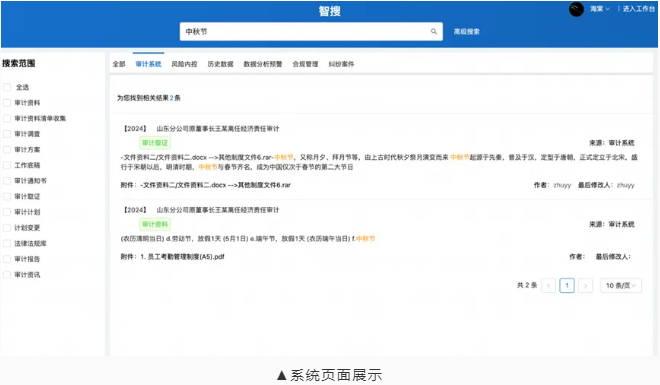
Task: Select the 法律法规库 checkbox
Action: (x=7, y=243)
